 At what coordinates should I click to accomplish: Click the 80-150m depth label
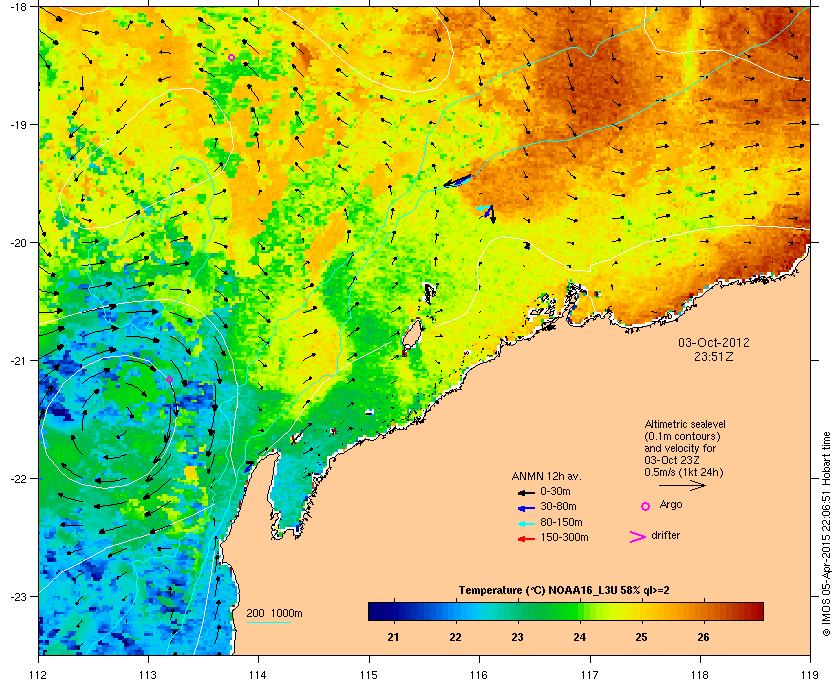(x=561, y=522)
